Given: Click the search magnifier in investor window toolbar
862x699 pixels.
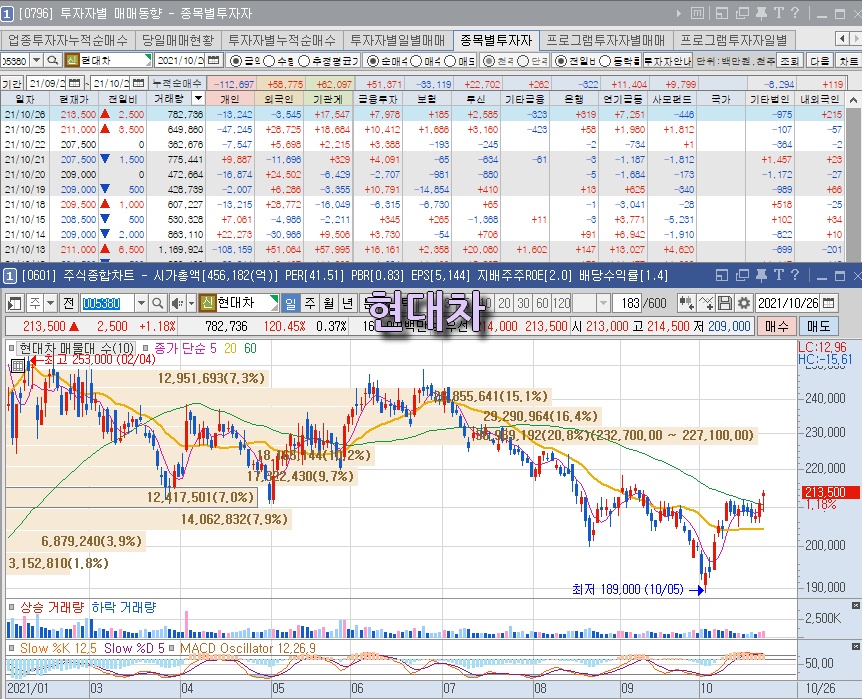Looking at the screenshot, I should tap(53, 60).
